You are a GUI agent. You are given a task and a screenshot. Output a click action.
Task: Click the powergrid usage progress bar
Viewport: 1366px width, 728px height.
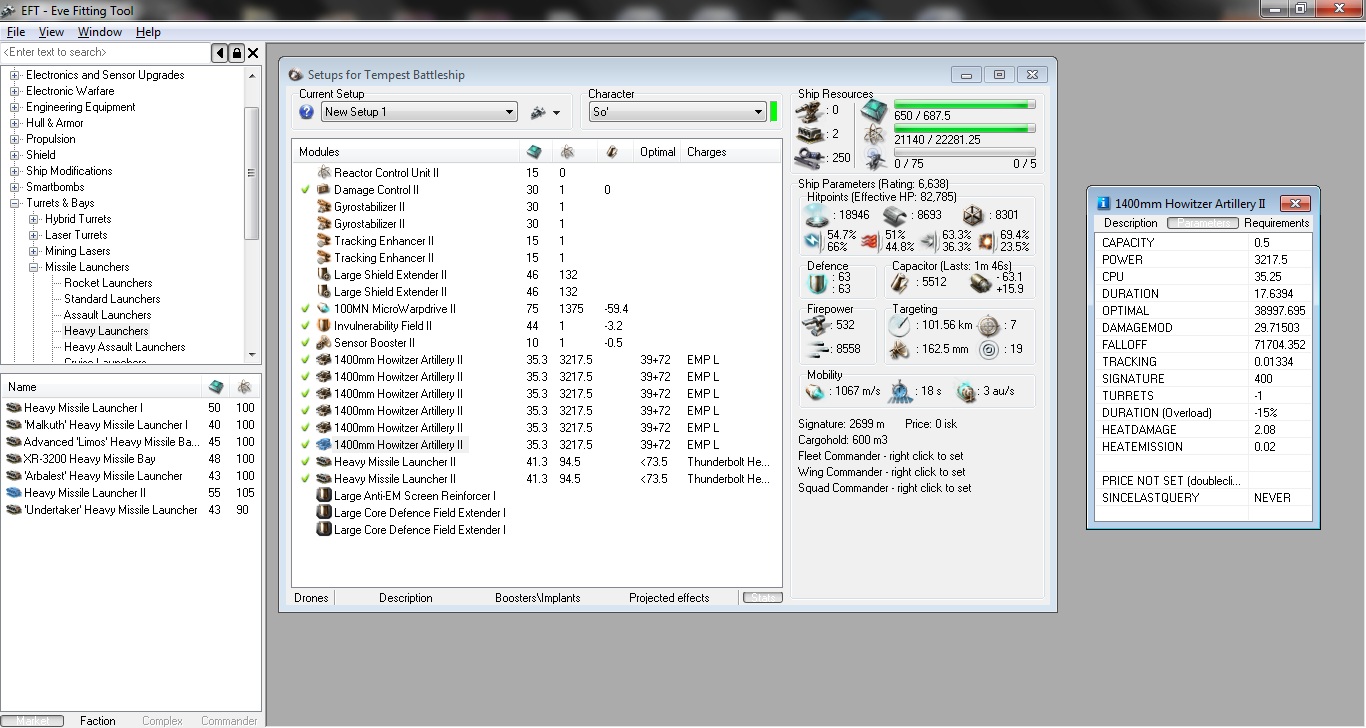pyautogui.click(x=965, y=129)
